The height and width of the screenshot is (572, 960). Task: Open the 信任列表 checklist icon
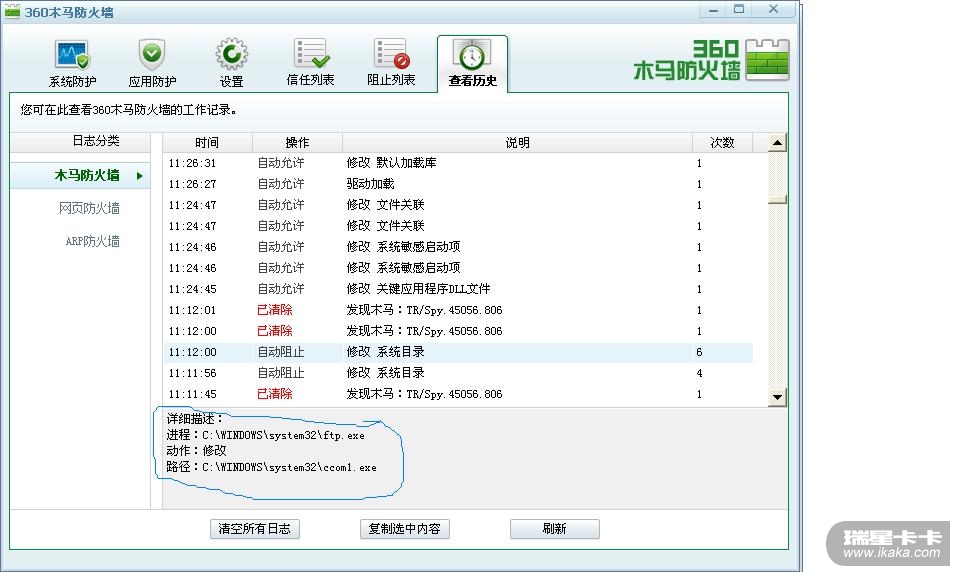point(311,54)
